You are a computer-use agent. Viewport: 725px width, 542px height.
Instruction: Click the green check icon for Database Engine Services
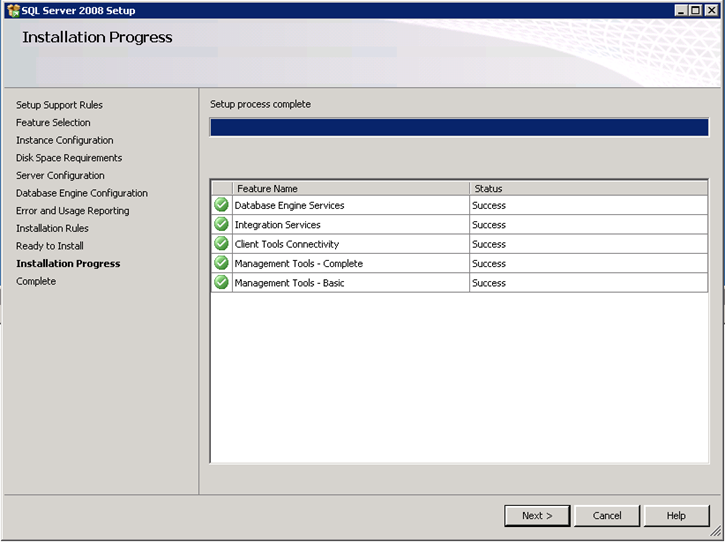[221, 204]
